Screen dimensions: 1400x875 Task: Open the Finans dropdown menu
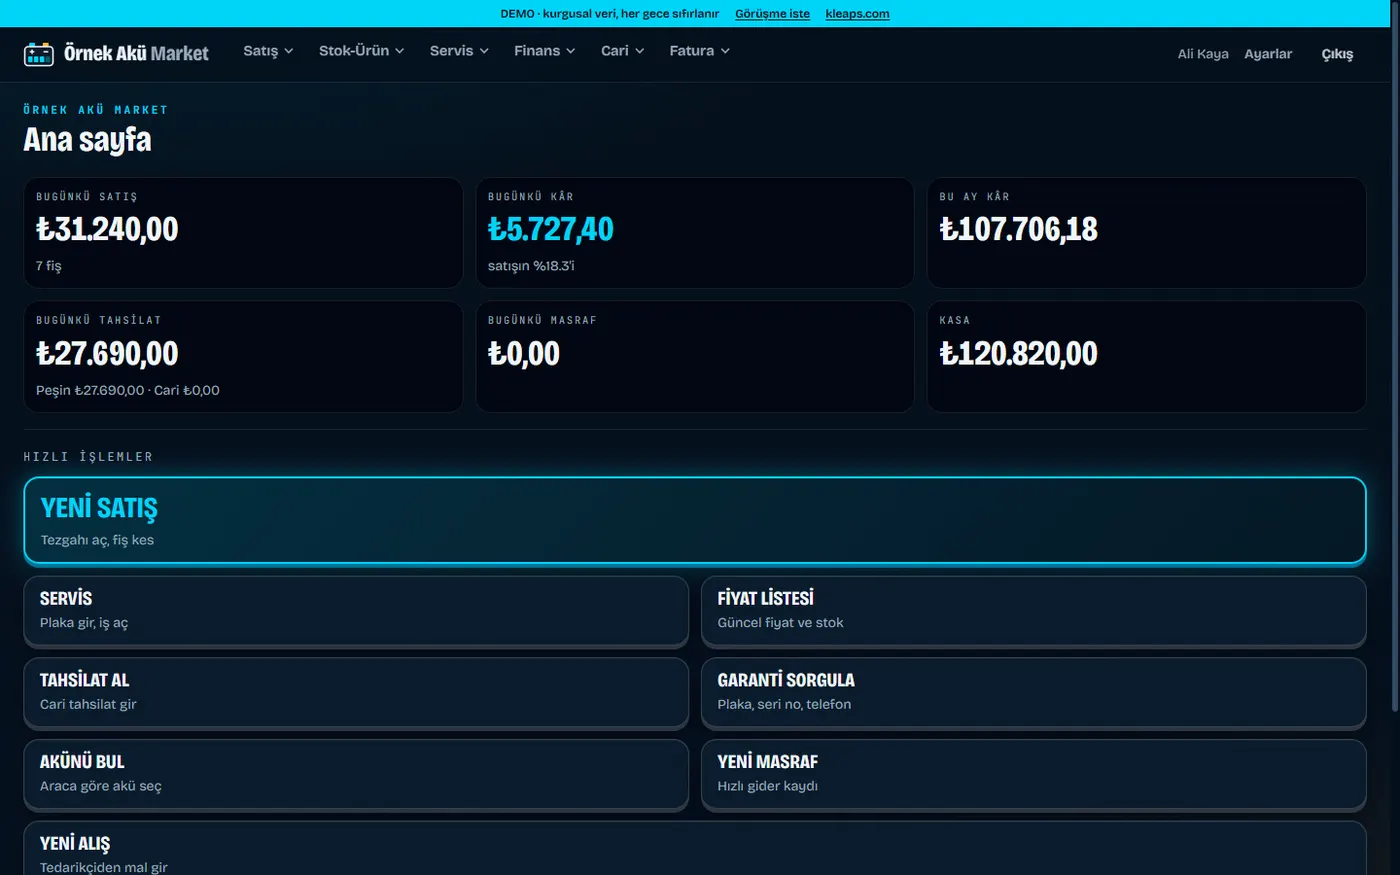pyautogui.click(x=545, y=51)
